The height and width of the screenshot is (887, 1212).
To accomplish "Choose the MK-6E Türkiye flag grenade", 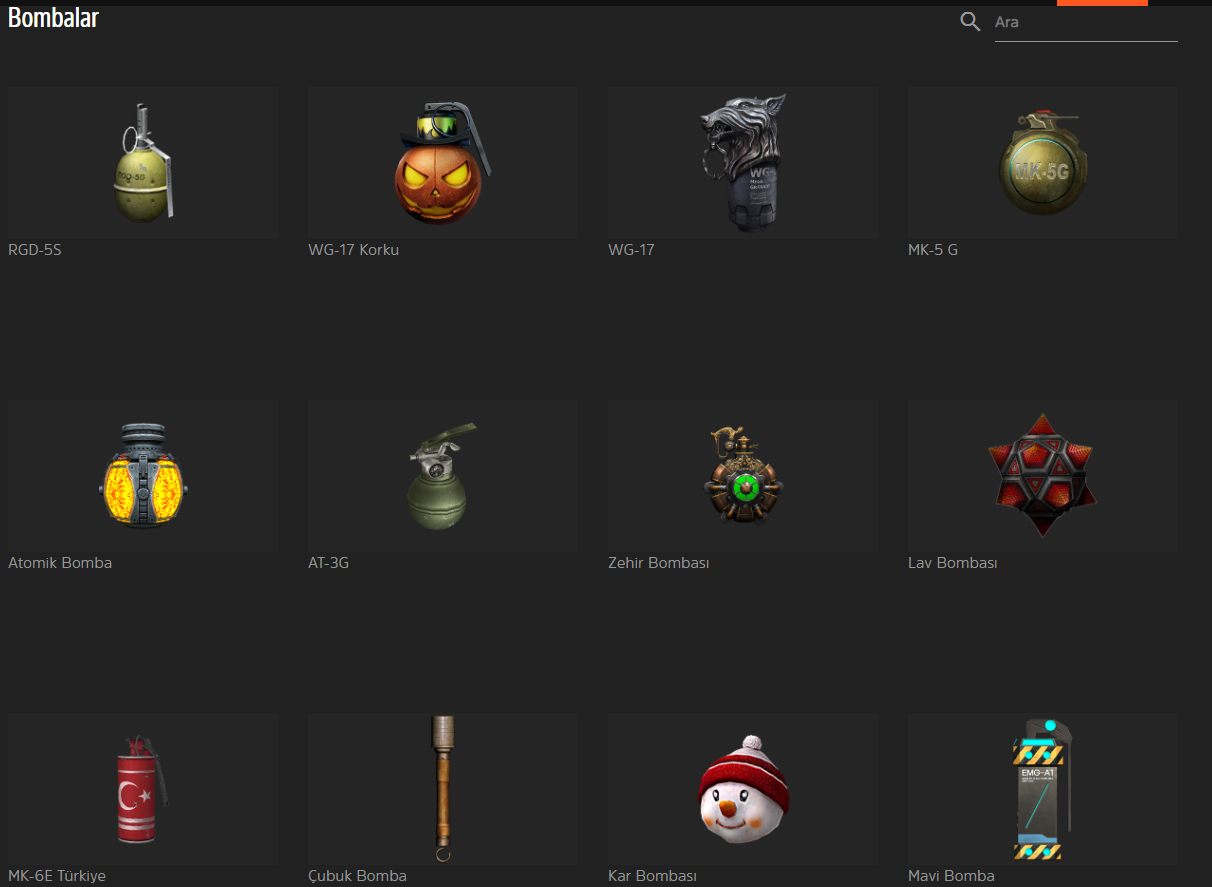I will click(143, 789).
